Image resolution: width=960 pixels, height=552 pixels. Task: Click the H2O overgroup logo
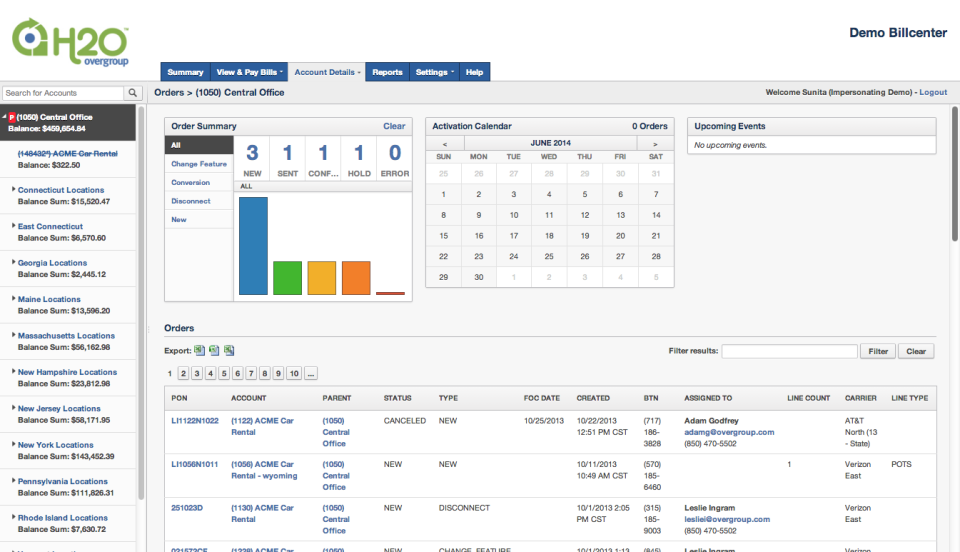(x=70, y=42)
